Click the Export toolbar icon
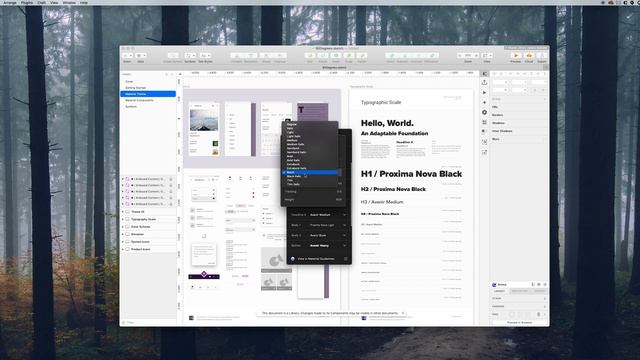Viewport: 640px width, 360px height. coord(542,56)
